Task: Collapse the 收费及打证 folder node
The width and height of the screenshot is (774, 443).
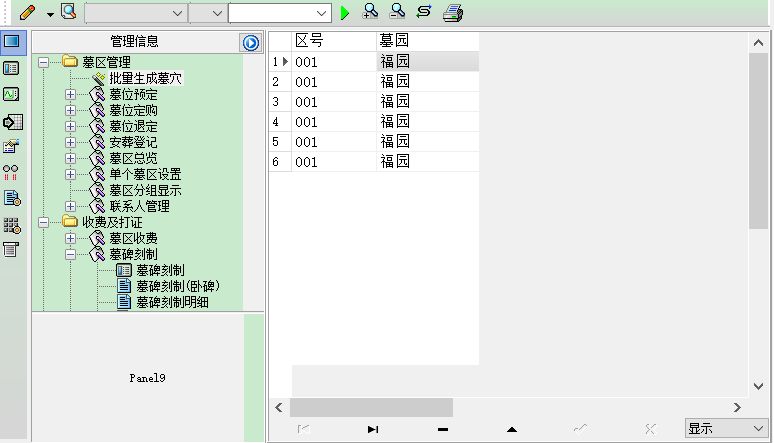Action: 43,222
